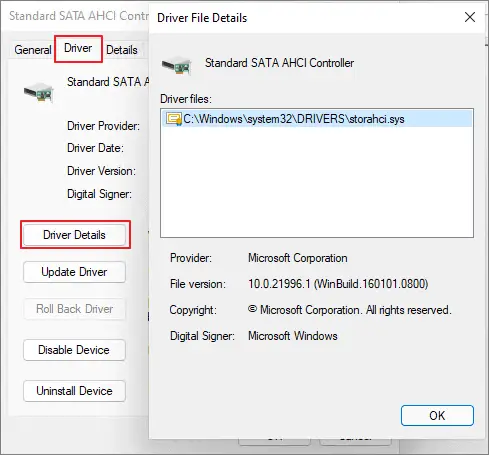Select the storahci.sys driver file row
The image size is (489, 455).
coord(317,119)
